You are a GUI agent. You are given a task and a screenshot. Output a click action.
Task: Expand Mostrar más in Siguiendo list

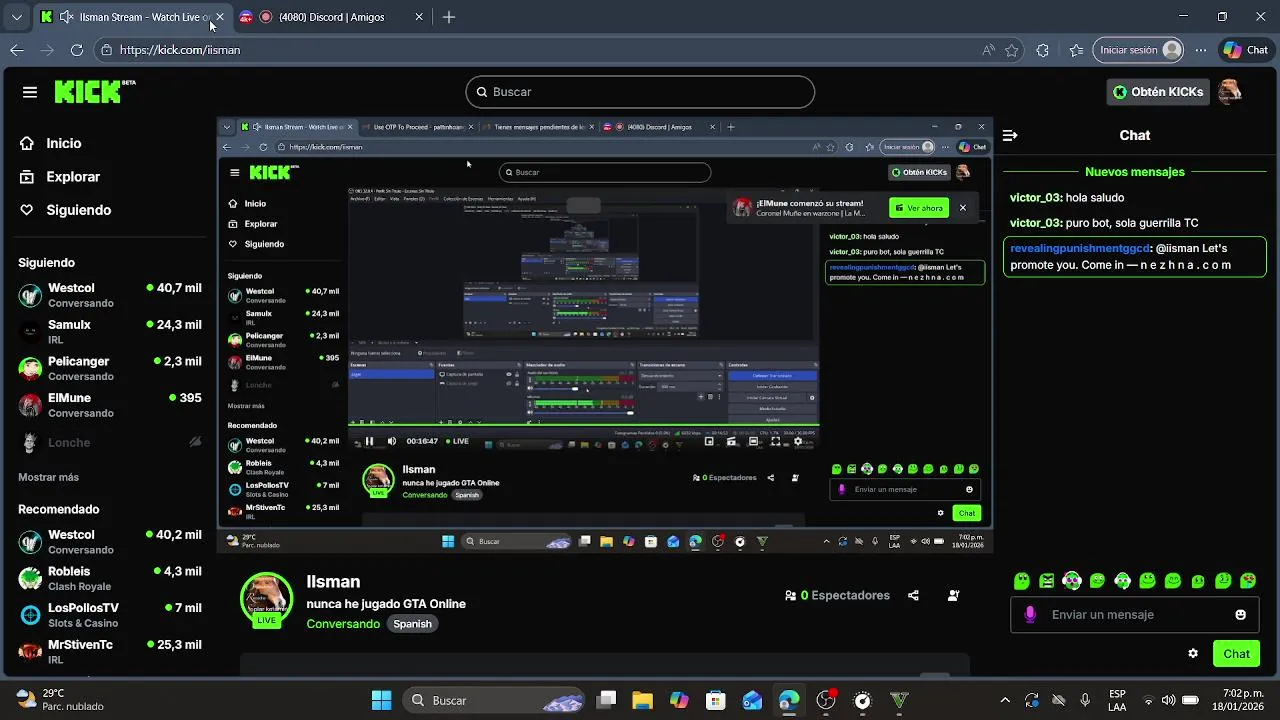pos(48,477)
